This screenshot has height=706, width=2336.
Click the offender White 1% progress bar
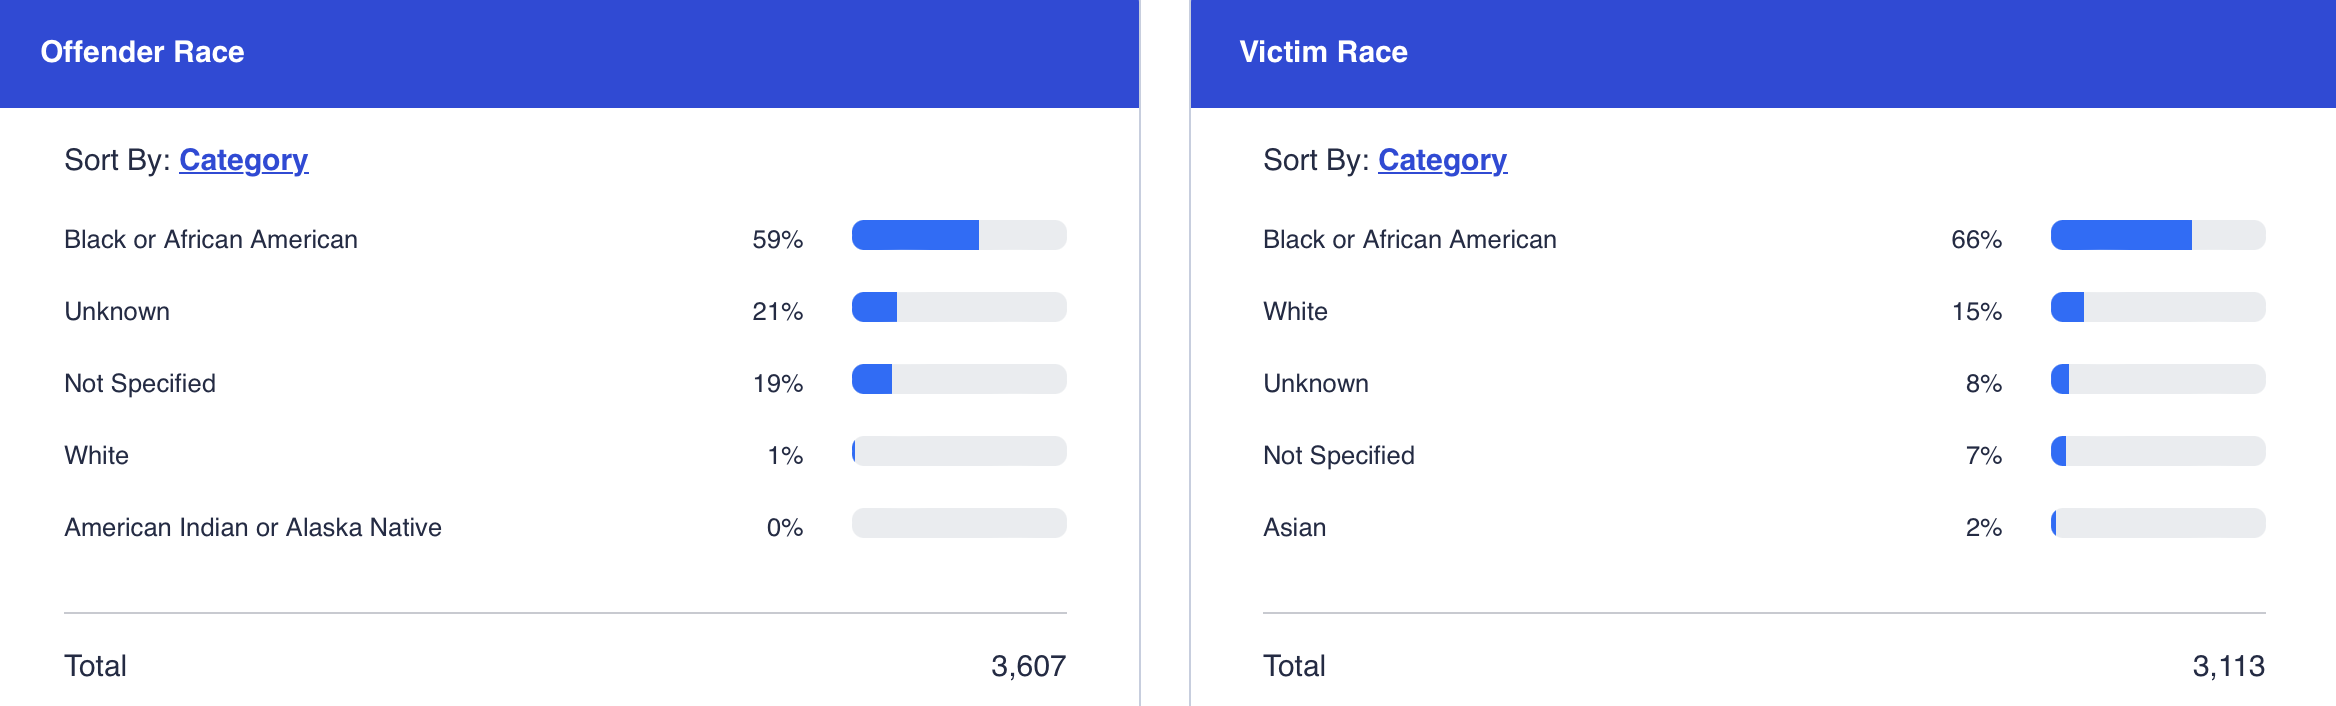pyautogui.click(x=958, y=451)
